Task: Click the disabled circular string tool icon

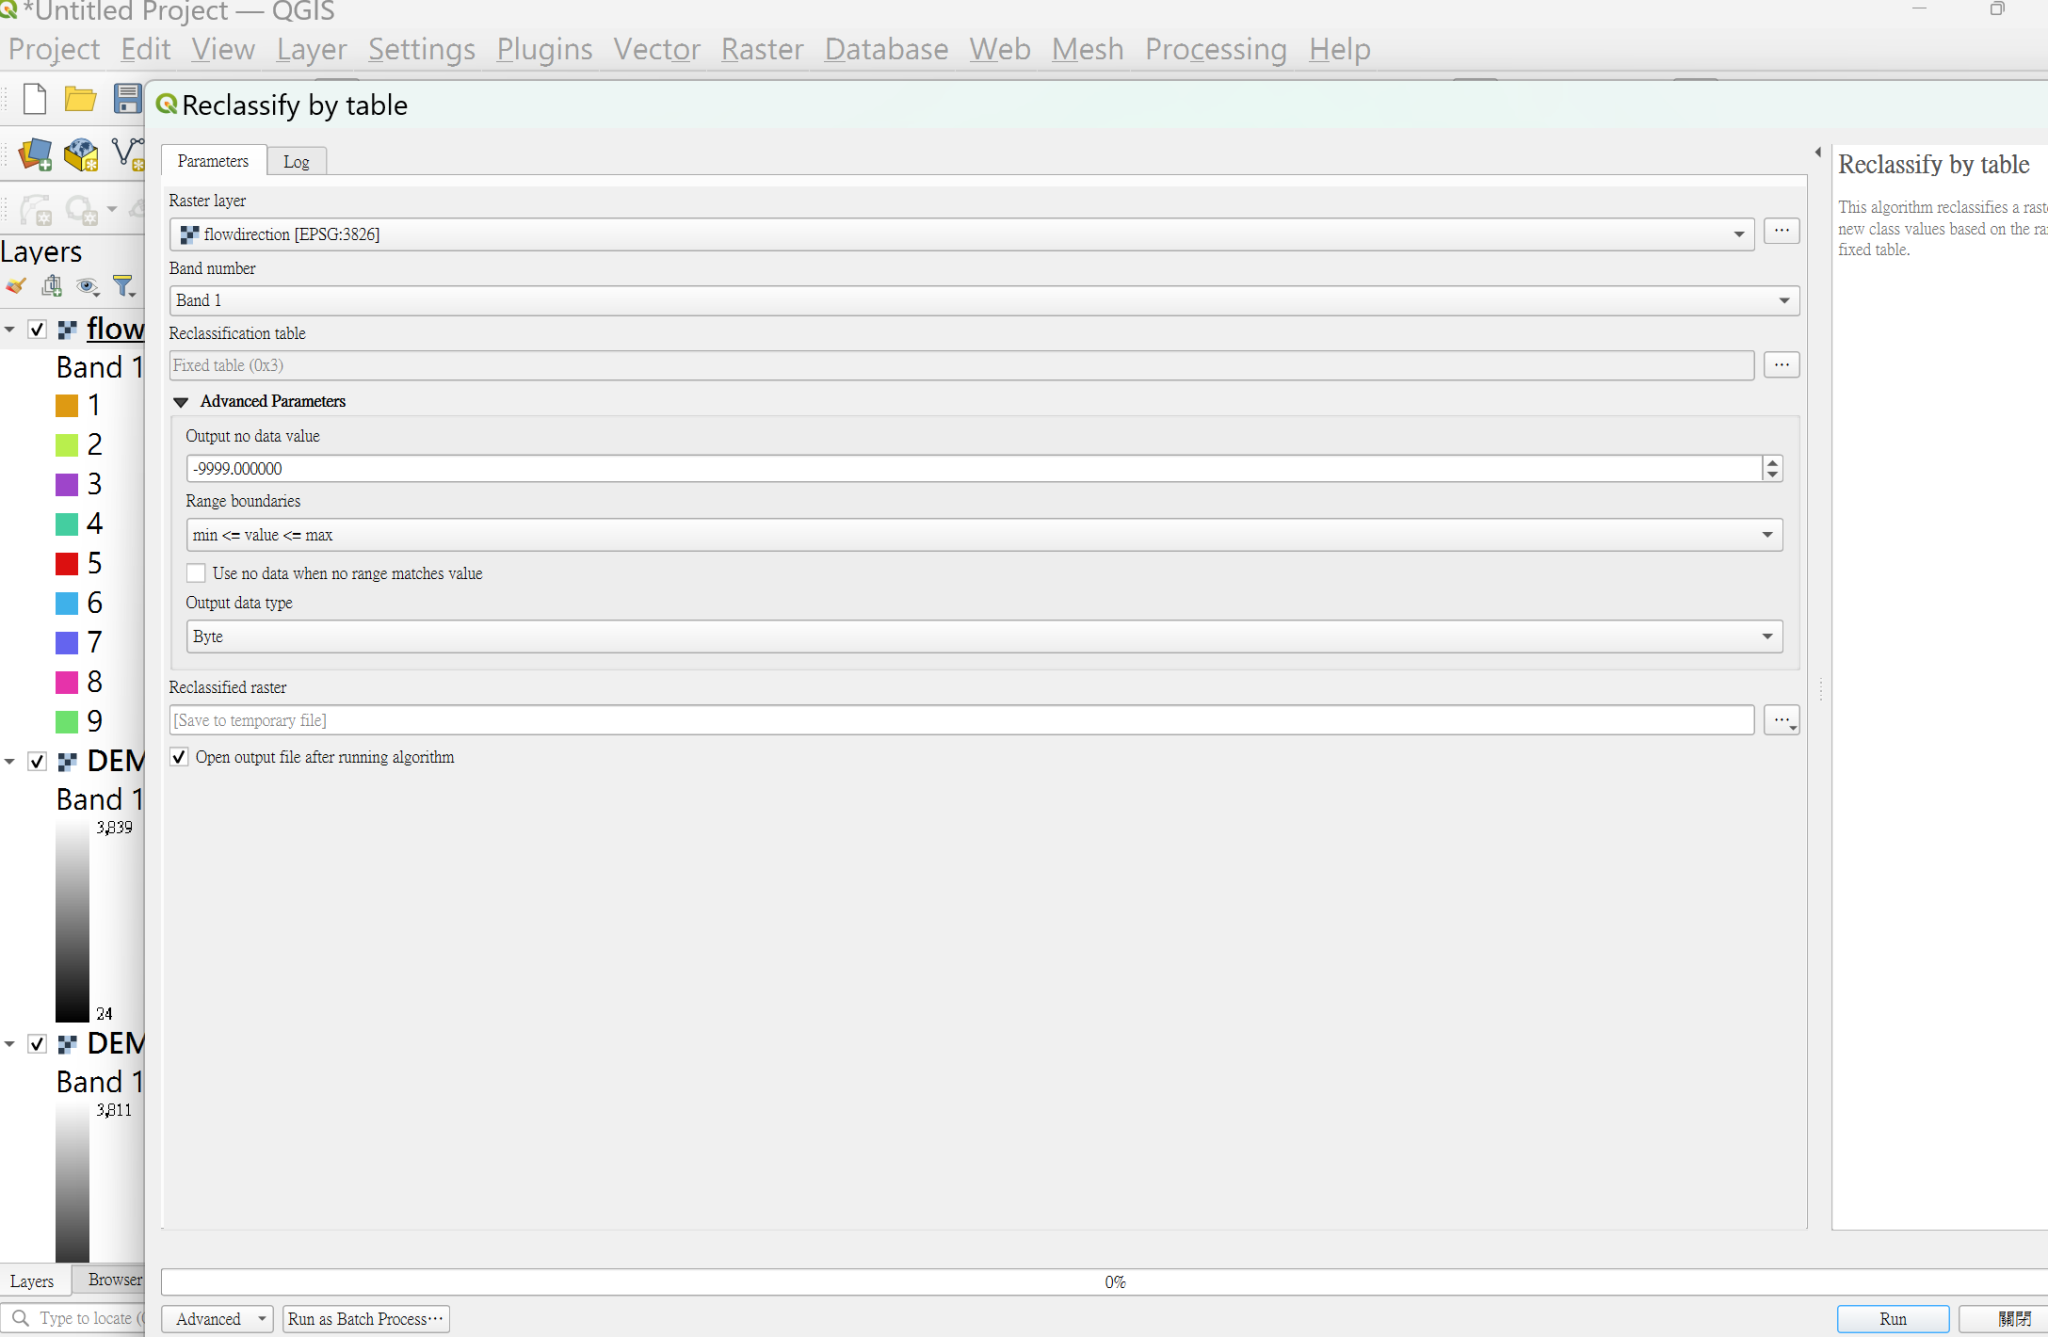Action: point(82,210)
